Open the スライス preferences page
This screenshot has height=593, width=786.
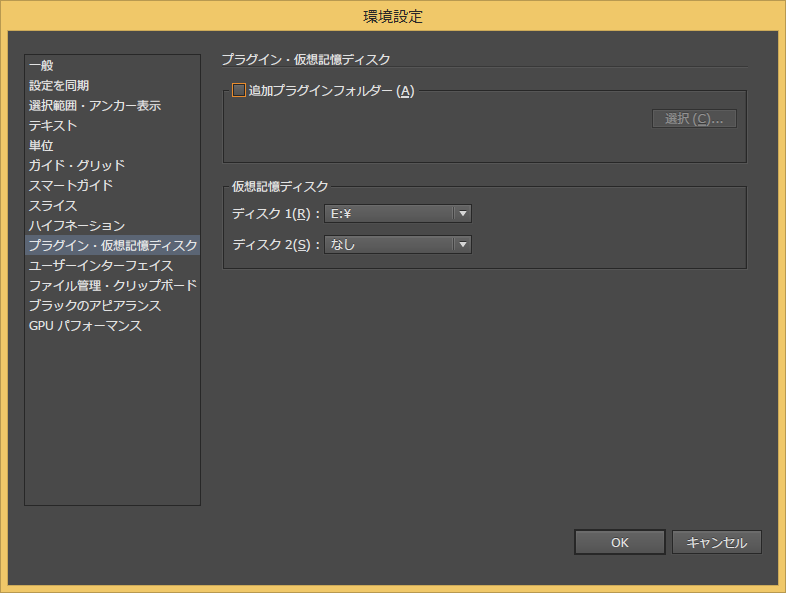click(x=112, y=206)
